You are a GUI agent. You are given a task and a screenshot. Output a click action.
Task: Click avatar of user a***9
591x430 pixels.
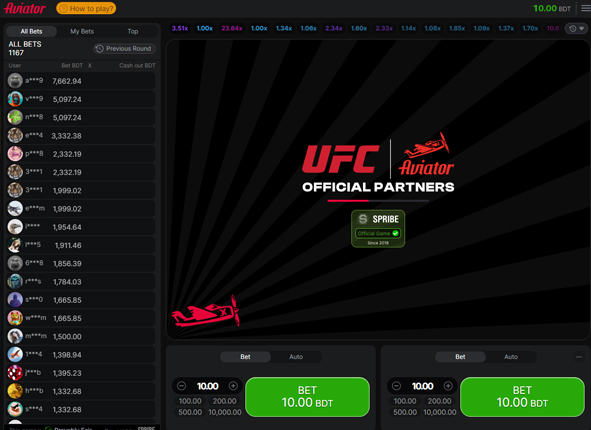pos(15,81)
